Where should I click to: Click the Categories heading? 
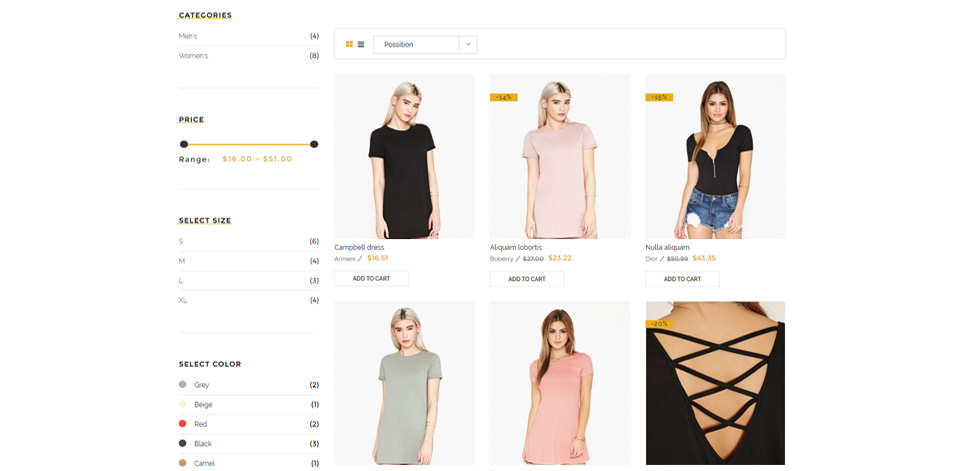205,15
